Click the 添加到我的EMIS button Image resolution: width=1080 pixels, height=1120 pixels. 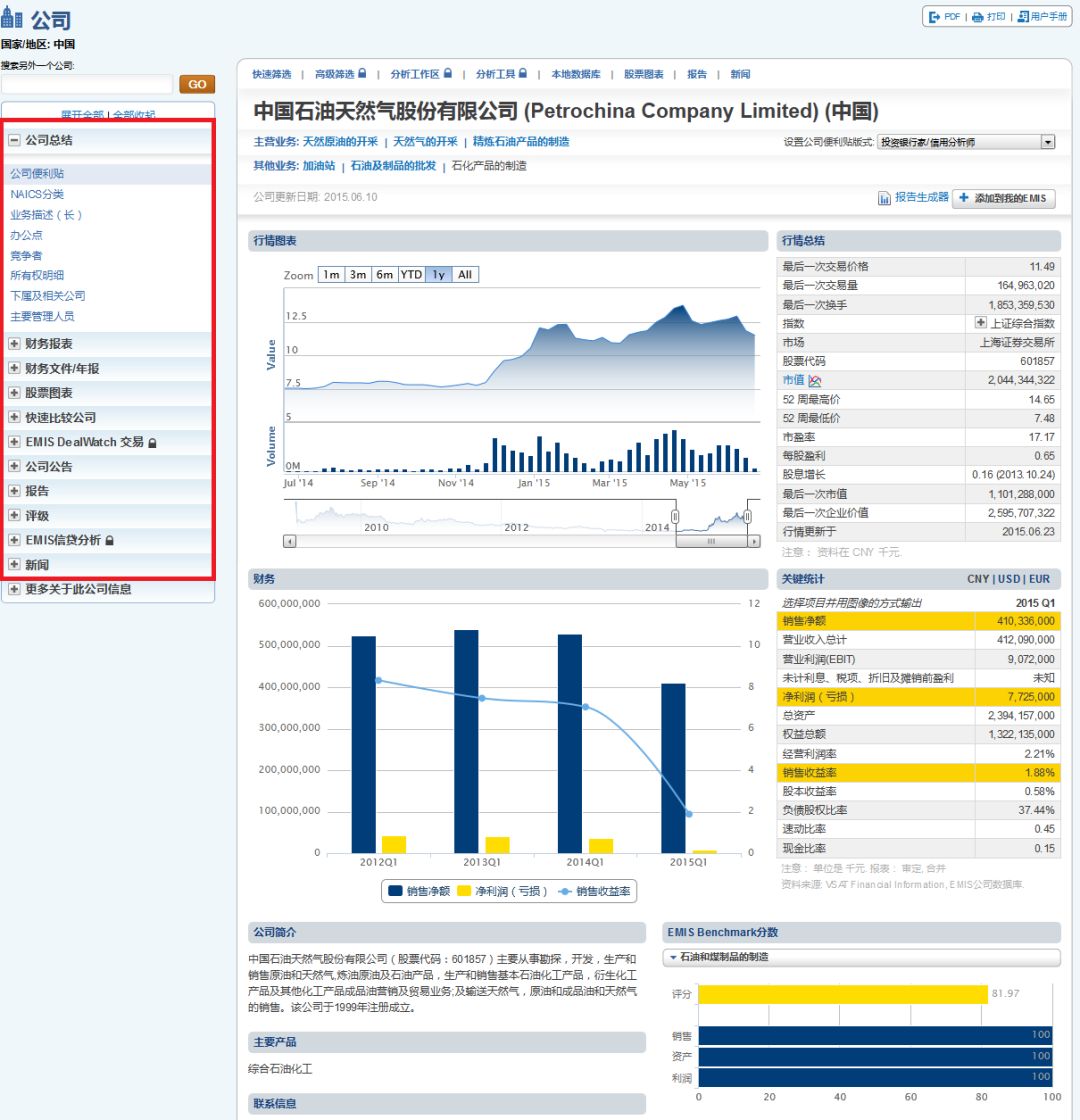tap(1003, 198)
